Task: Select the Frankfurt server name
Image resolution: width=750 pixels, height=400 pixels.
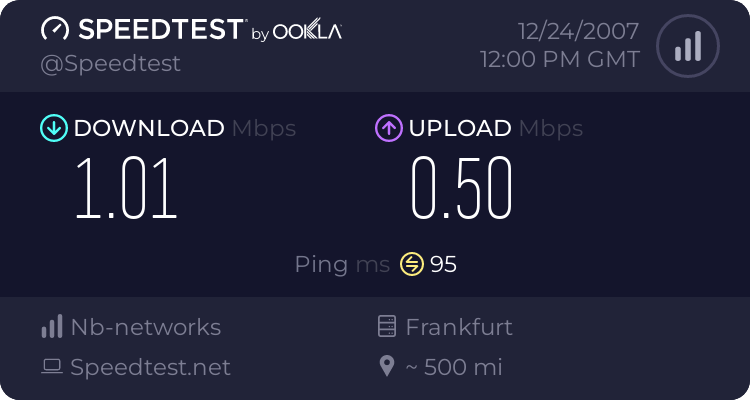Action: pos(461,327)
